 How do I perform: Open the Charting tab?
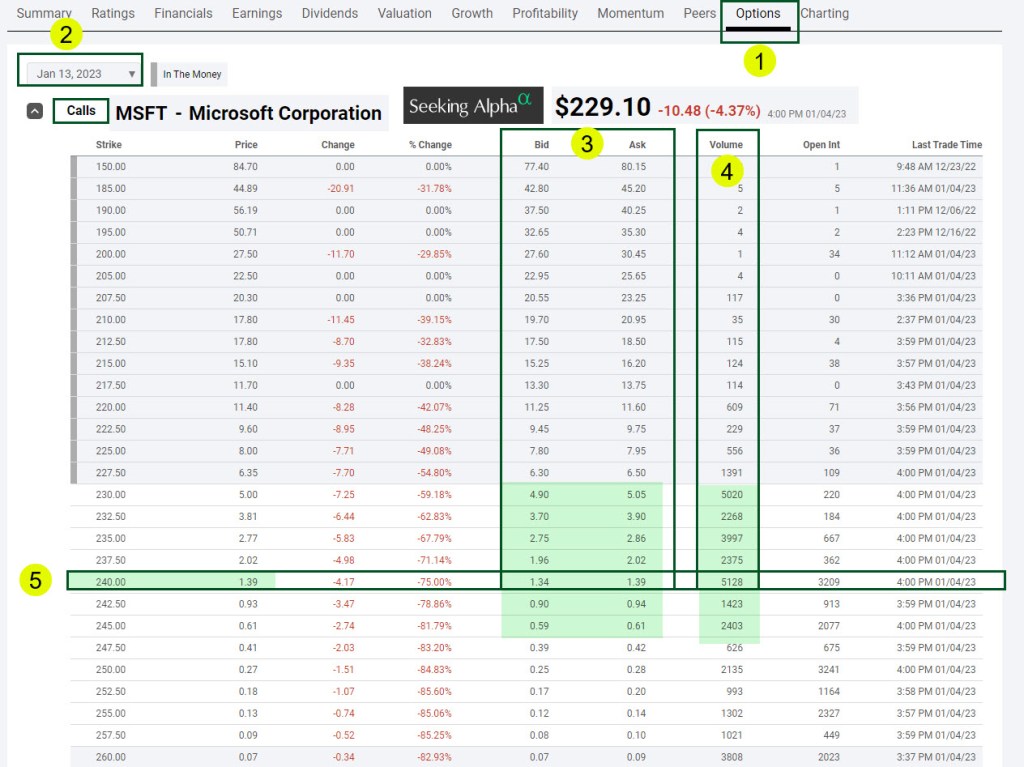[x=824, y=14]
